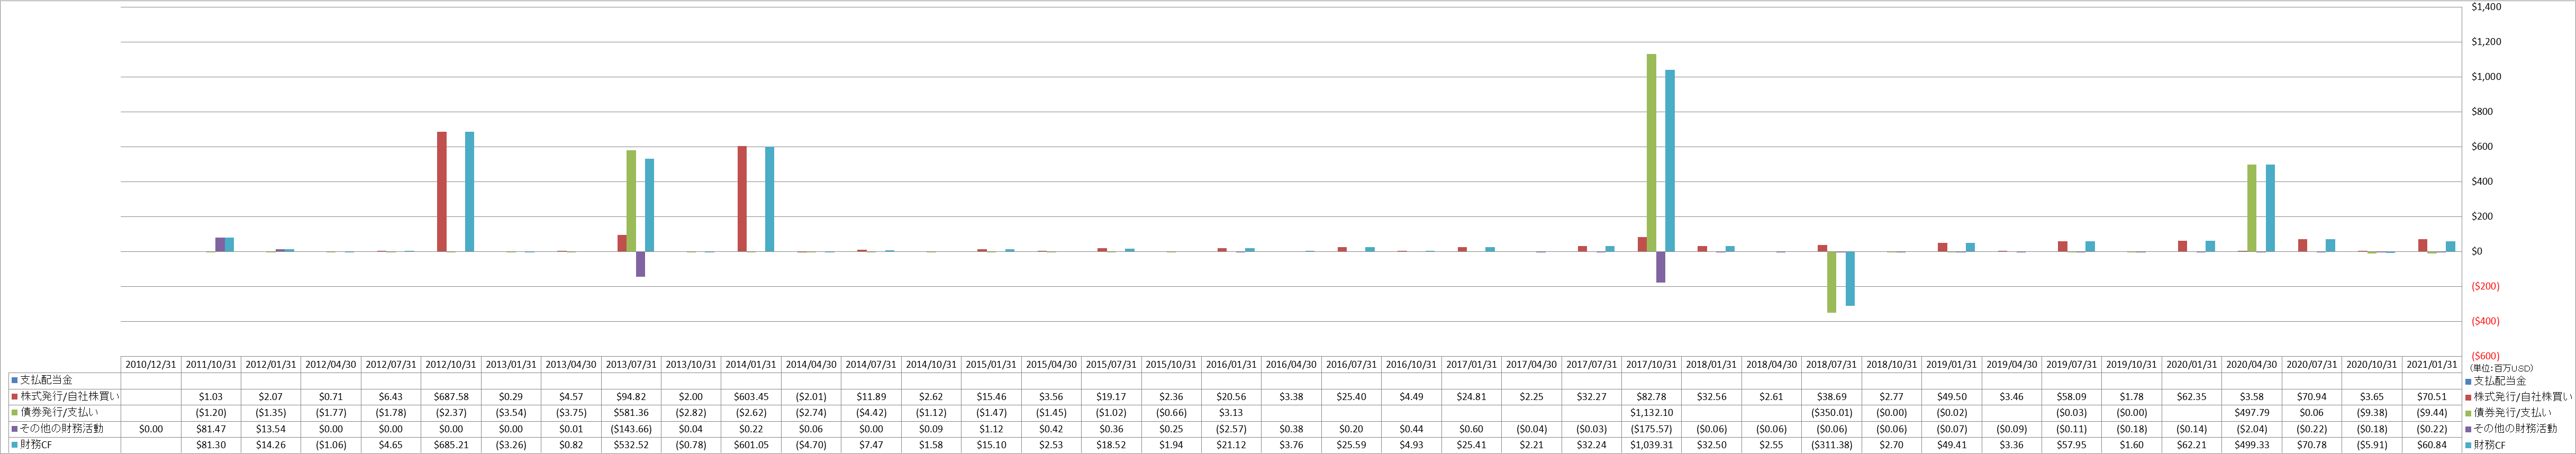
Task: Select the ($350.01) bond payment cell
Action: [x=1831, y=413]
